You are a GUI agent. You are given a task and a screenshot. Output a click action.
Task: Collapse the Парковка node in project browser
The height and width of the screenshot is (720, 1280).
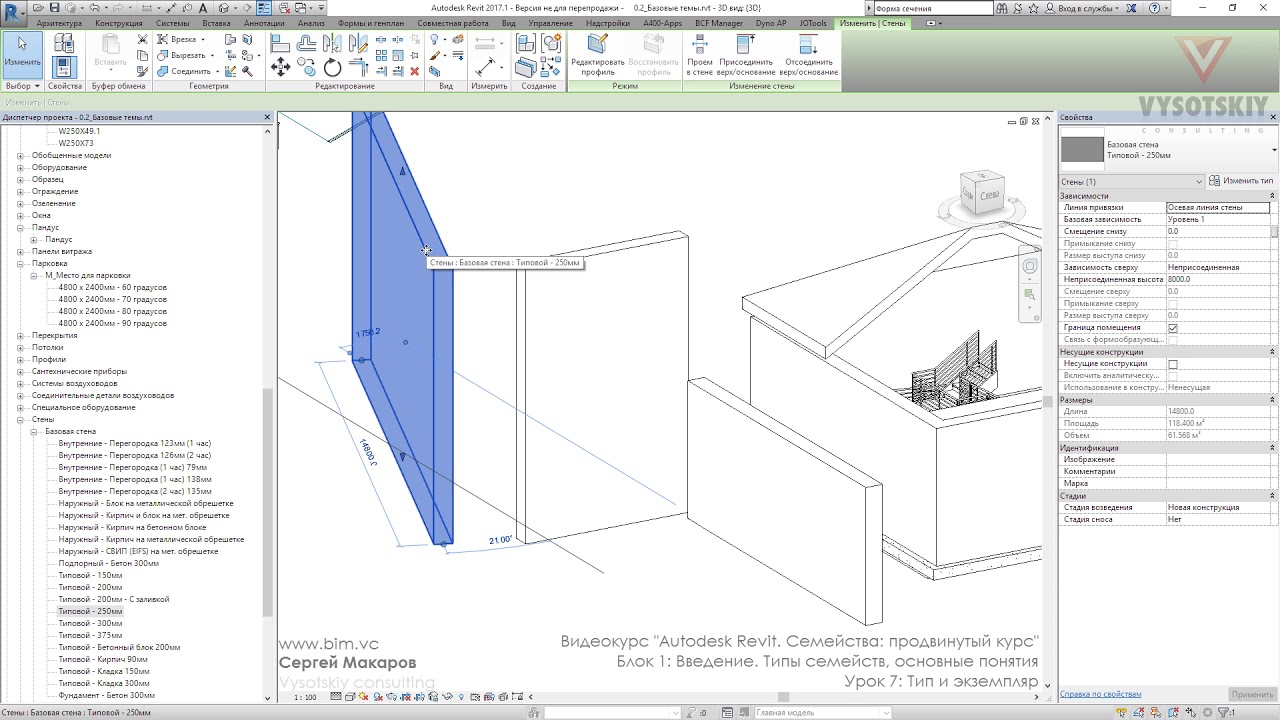(21, 264)
